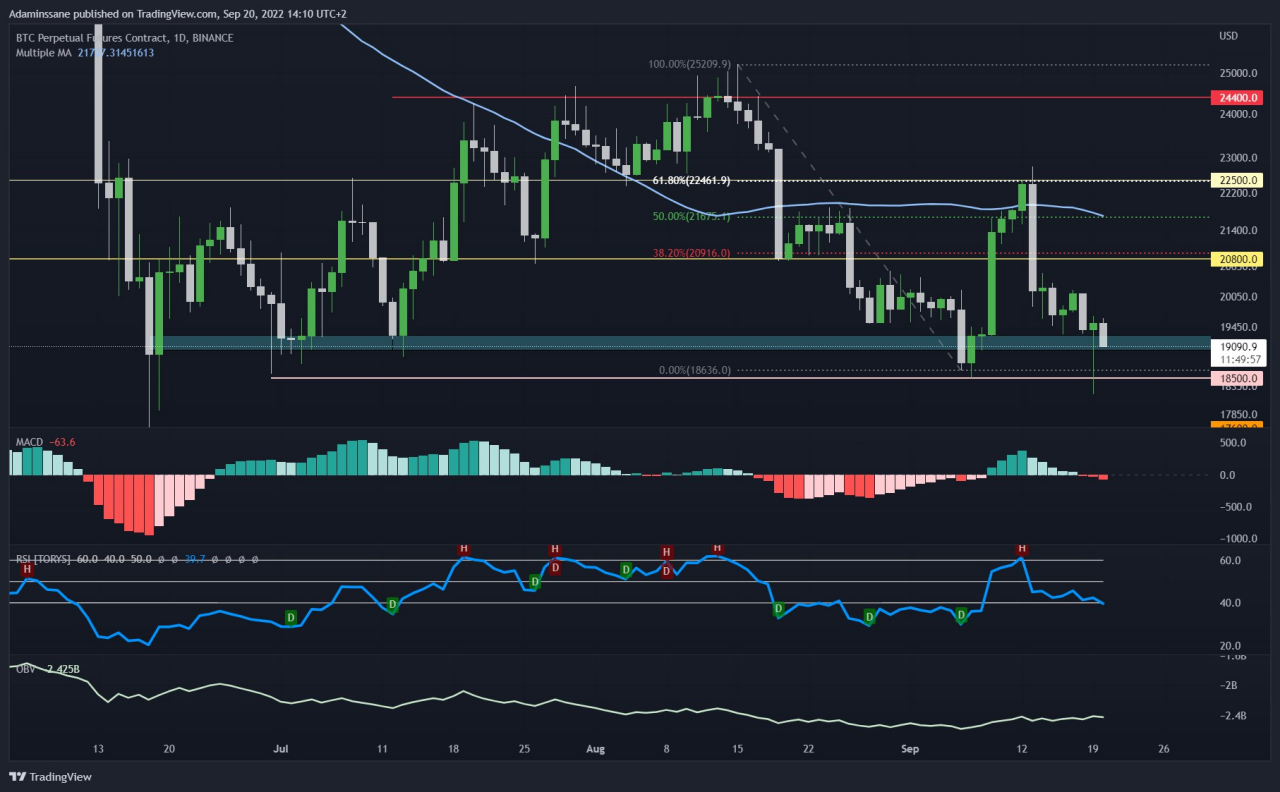Click the 25000.0 price axis tick
The image size is (1280, 792).
tap(1238, 74)
